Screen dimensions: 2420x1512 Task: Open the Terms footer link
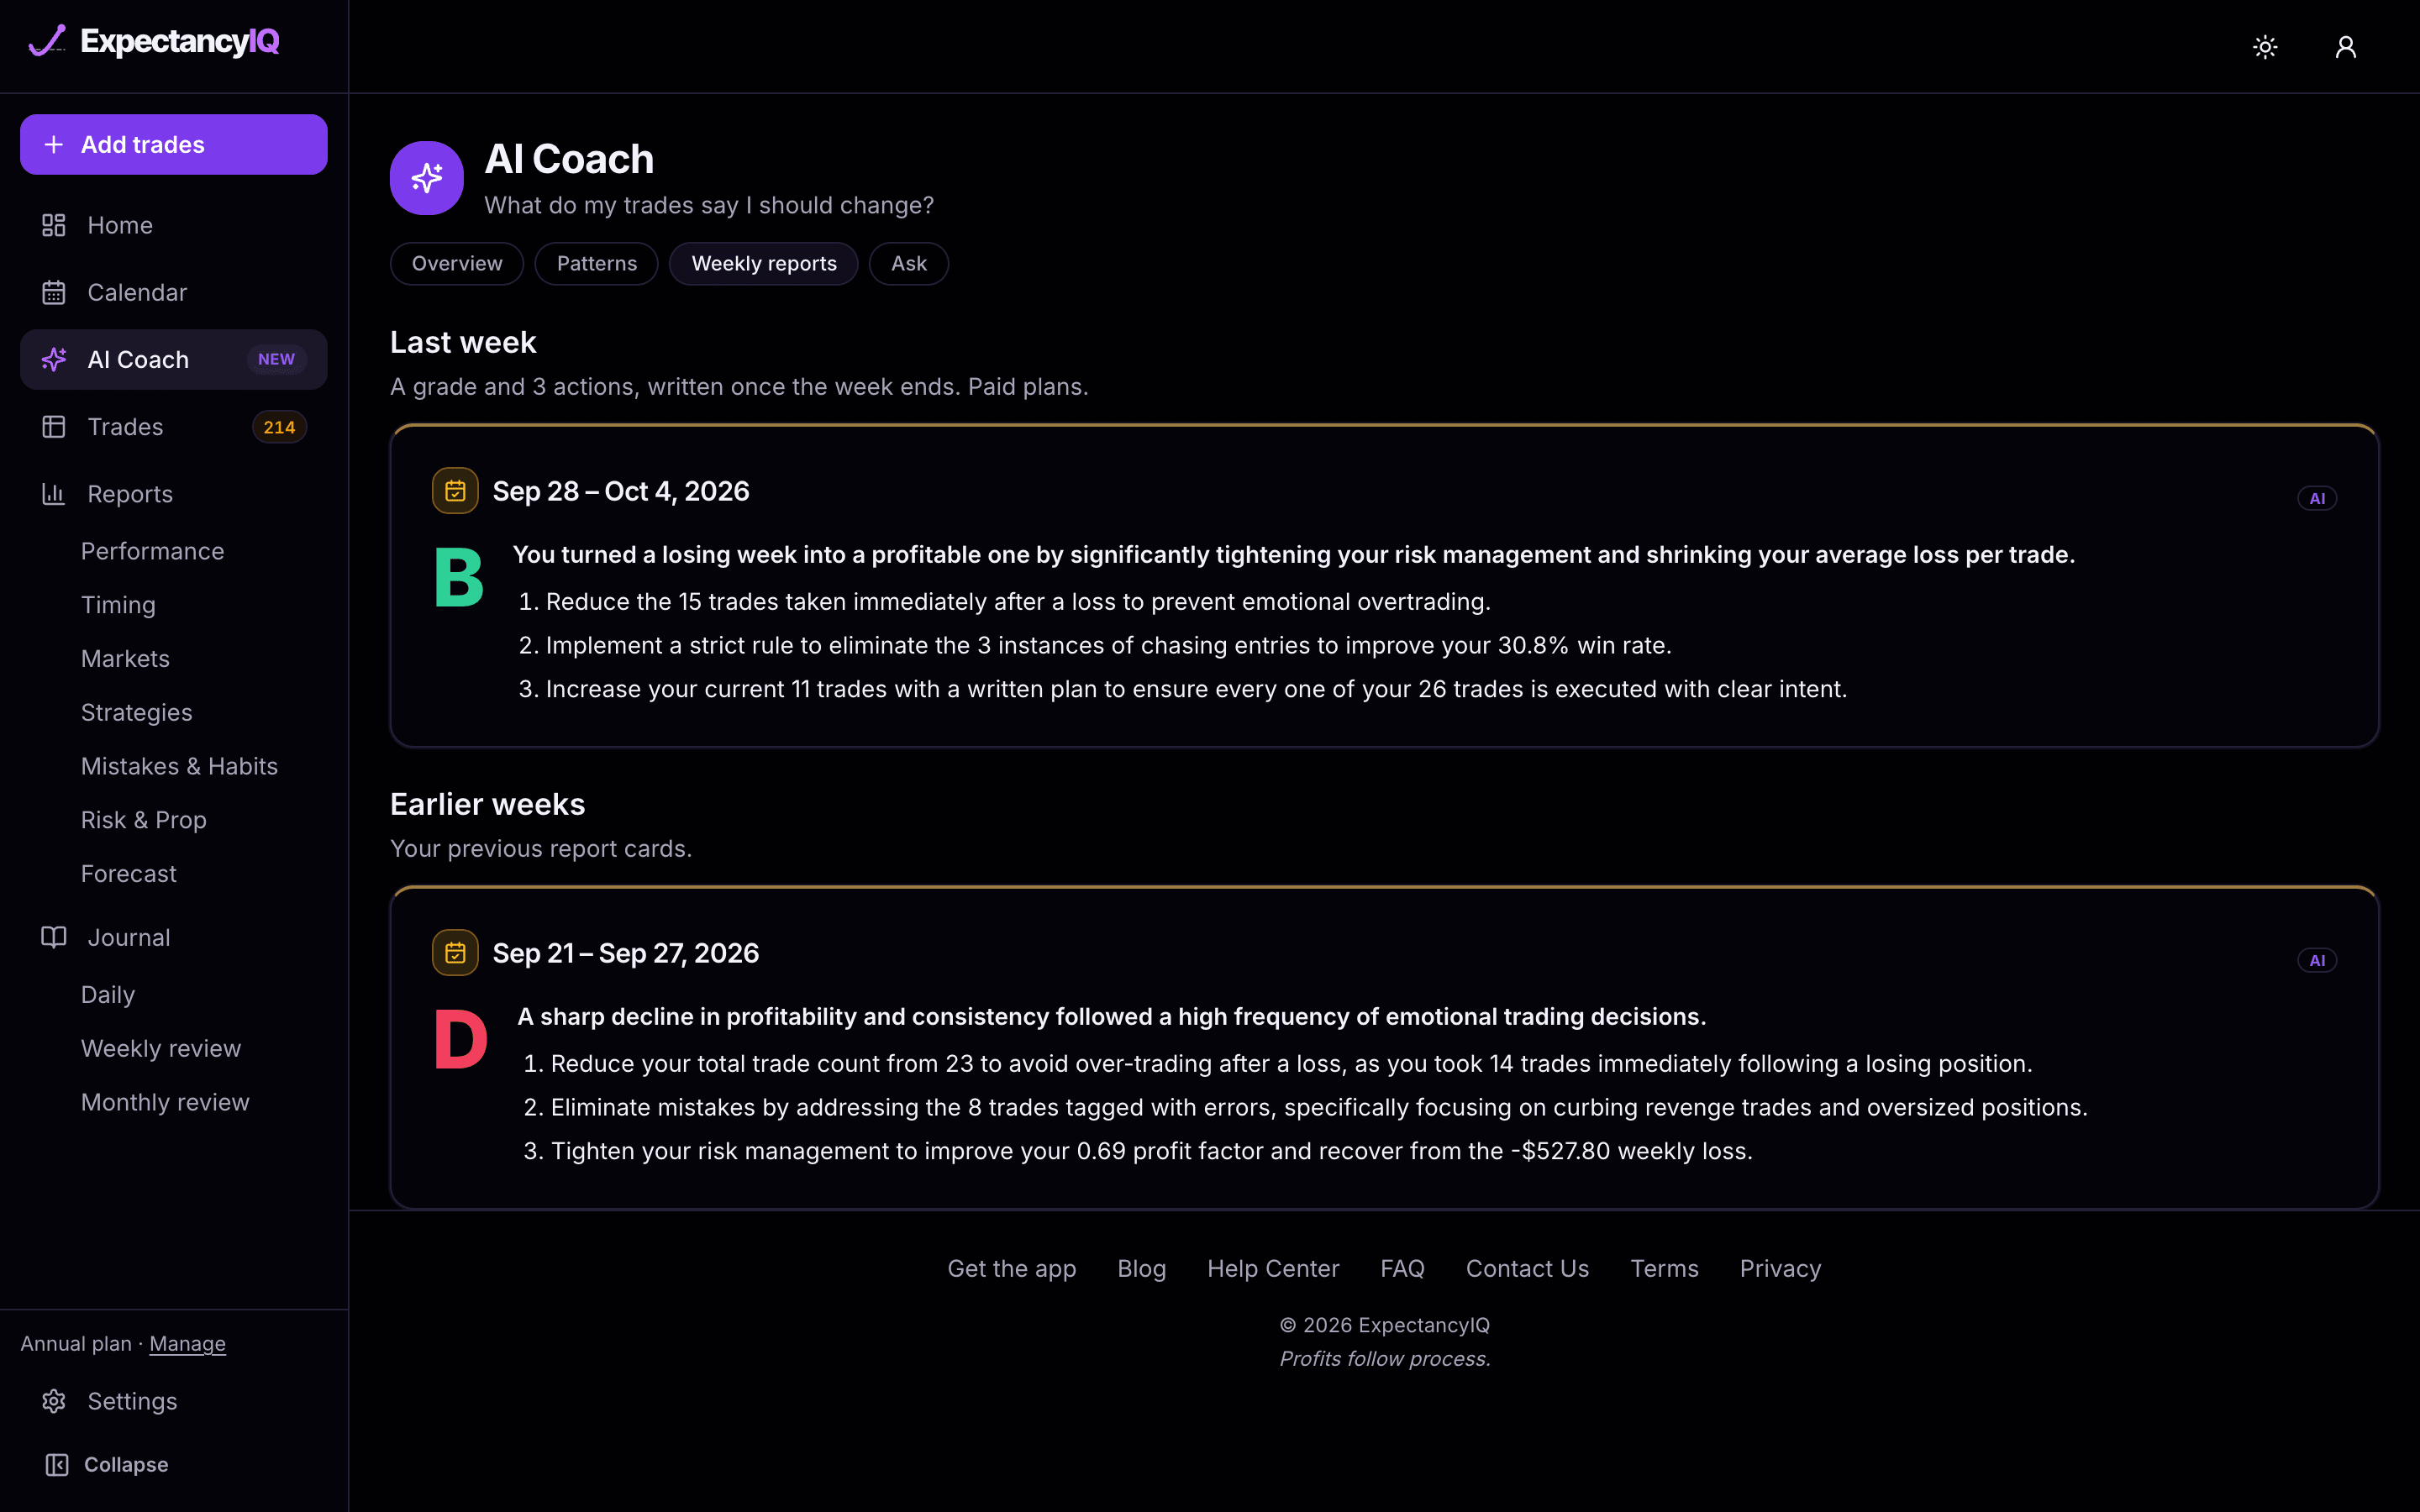tap(1664, 1268)
